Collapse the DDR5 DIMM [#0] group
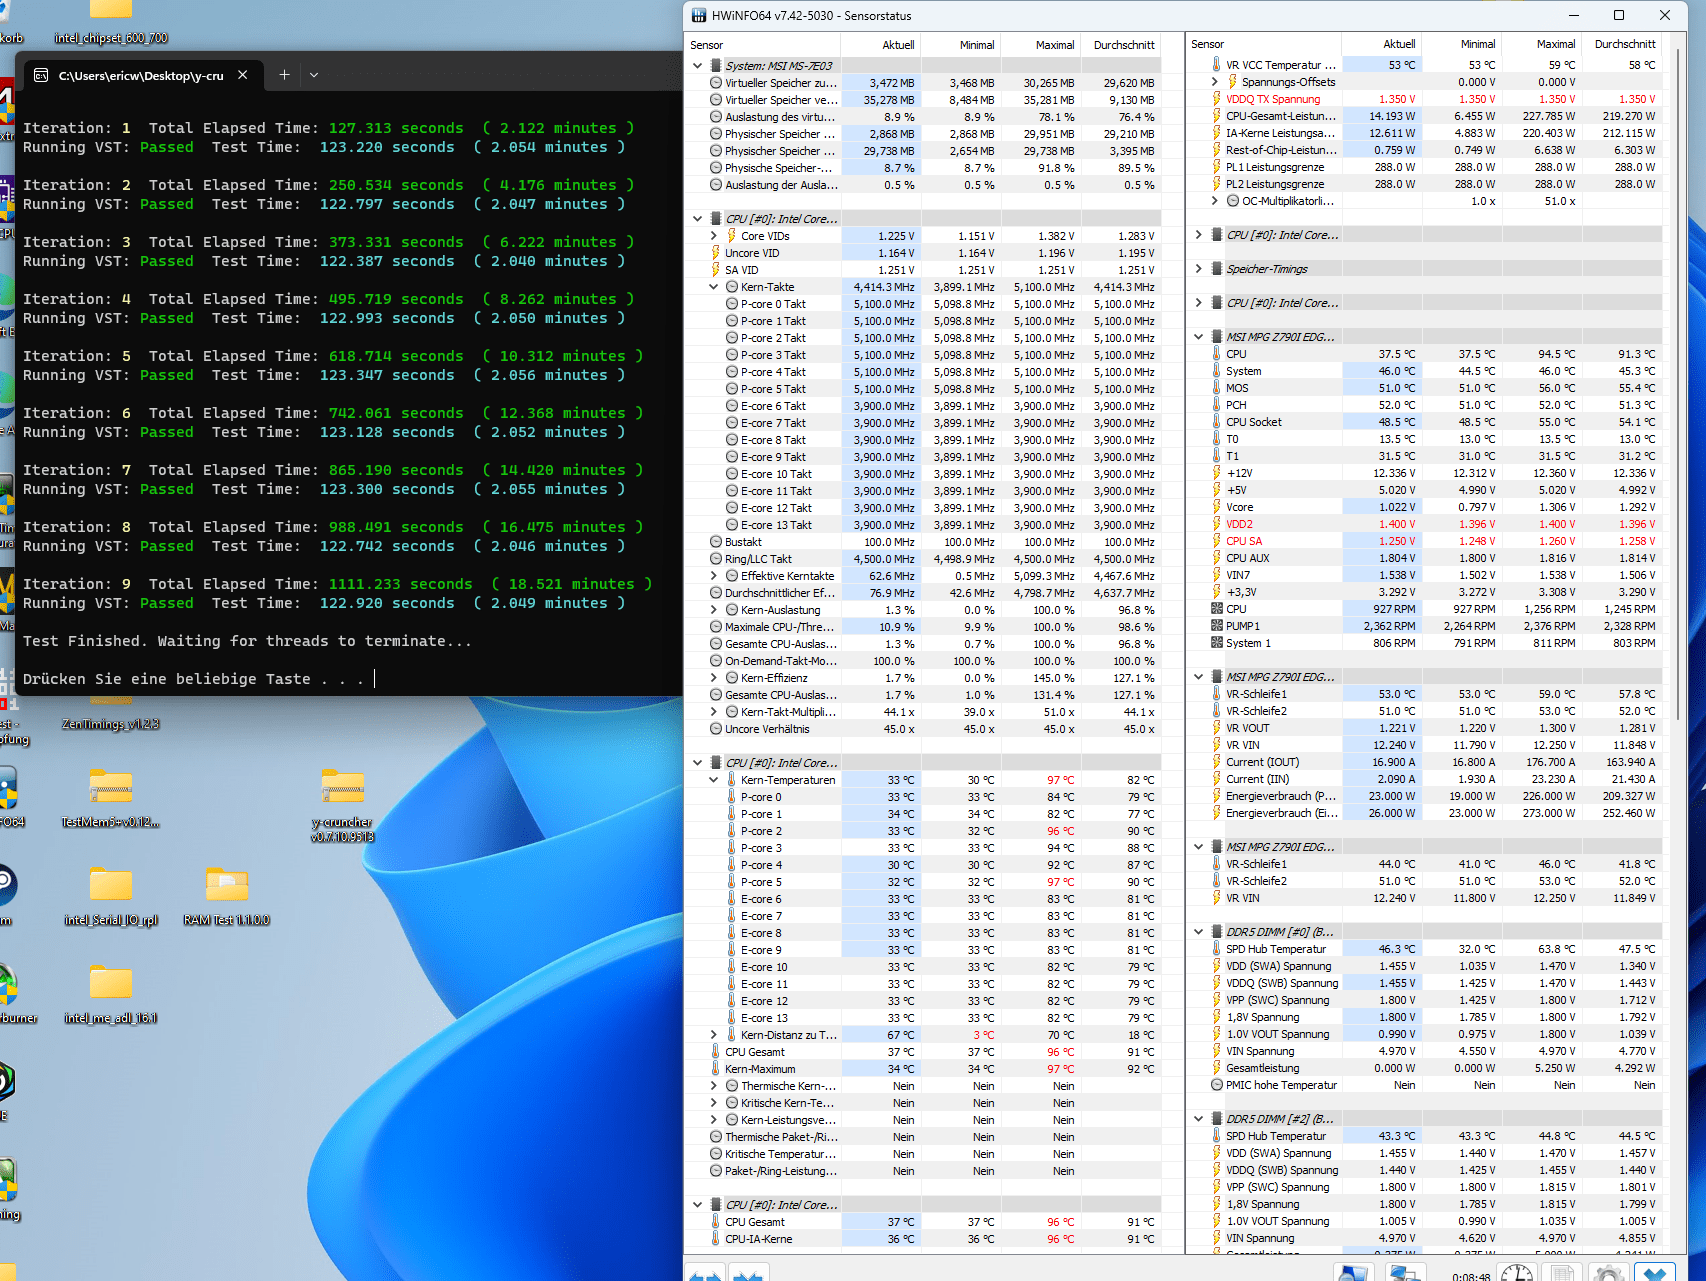This screenshot has height=1281, width=1706. 1199,932
